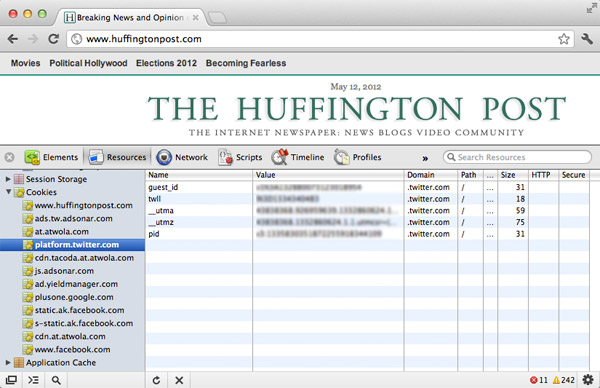600x388 pixels.
Task: Go back using the browser back arrow
Action: point(13,39)
